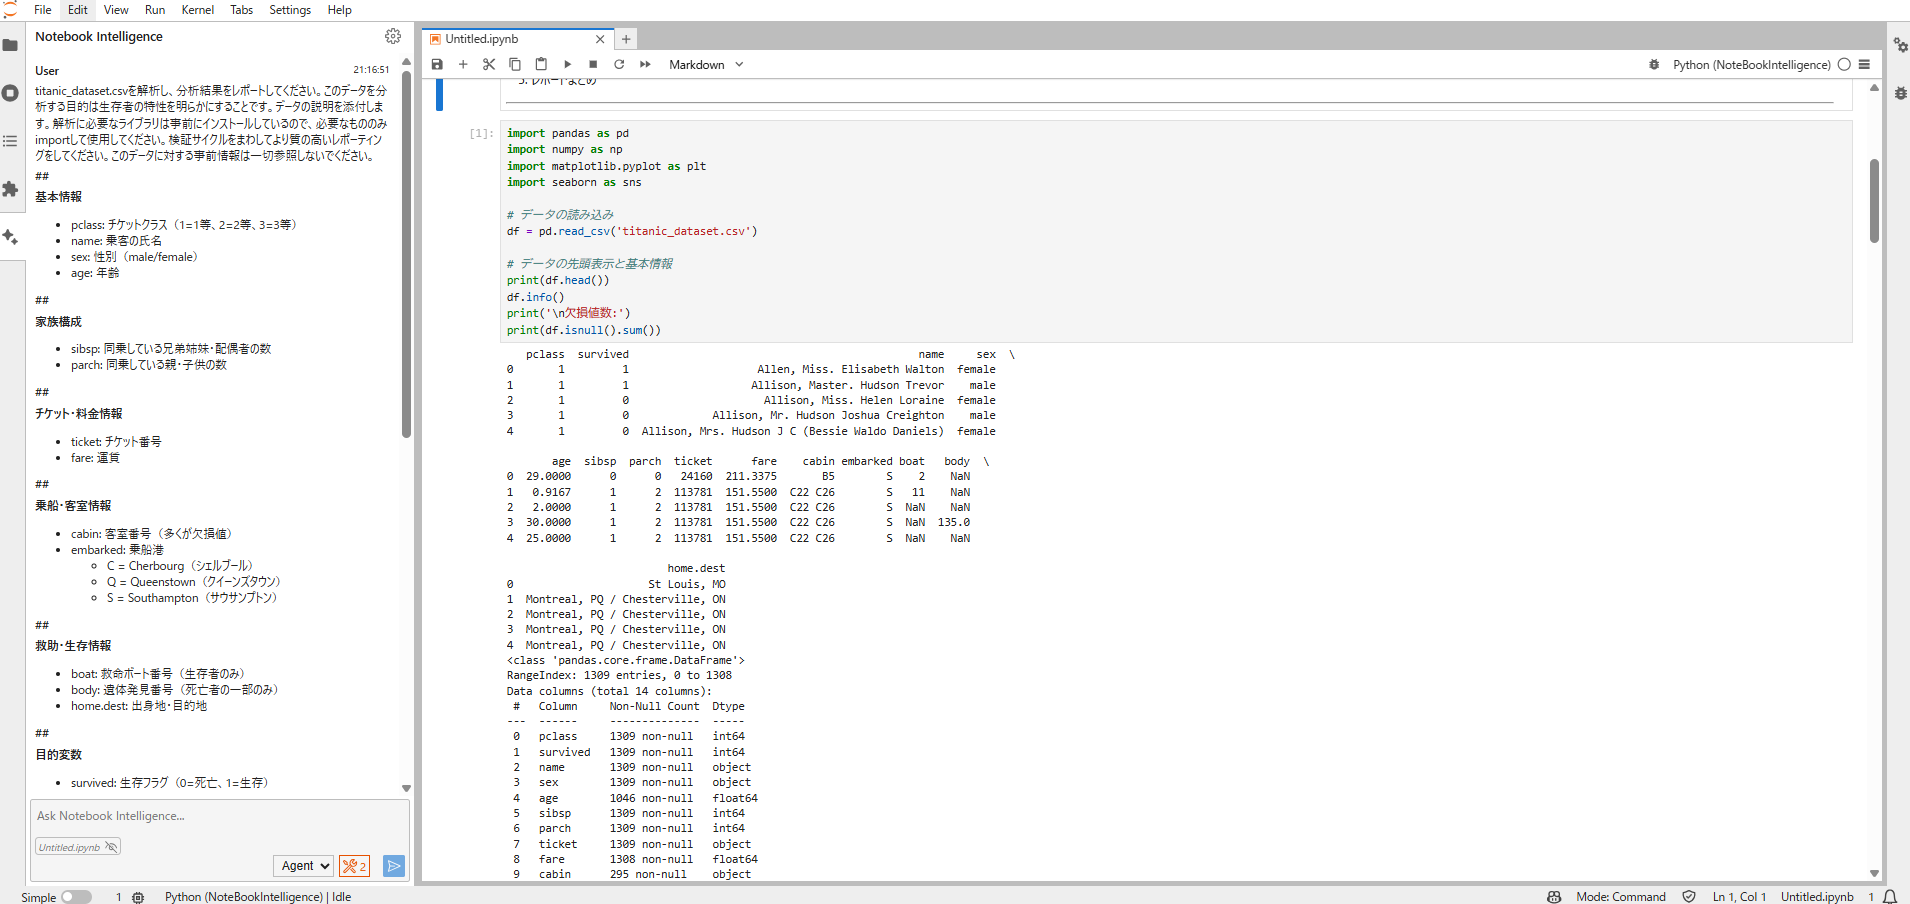Open the Edit menu
The width and height of the screenshot is (1910, 904).
78,10
